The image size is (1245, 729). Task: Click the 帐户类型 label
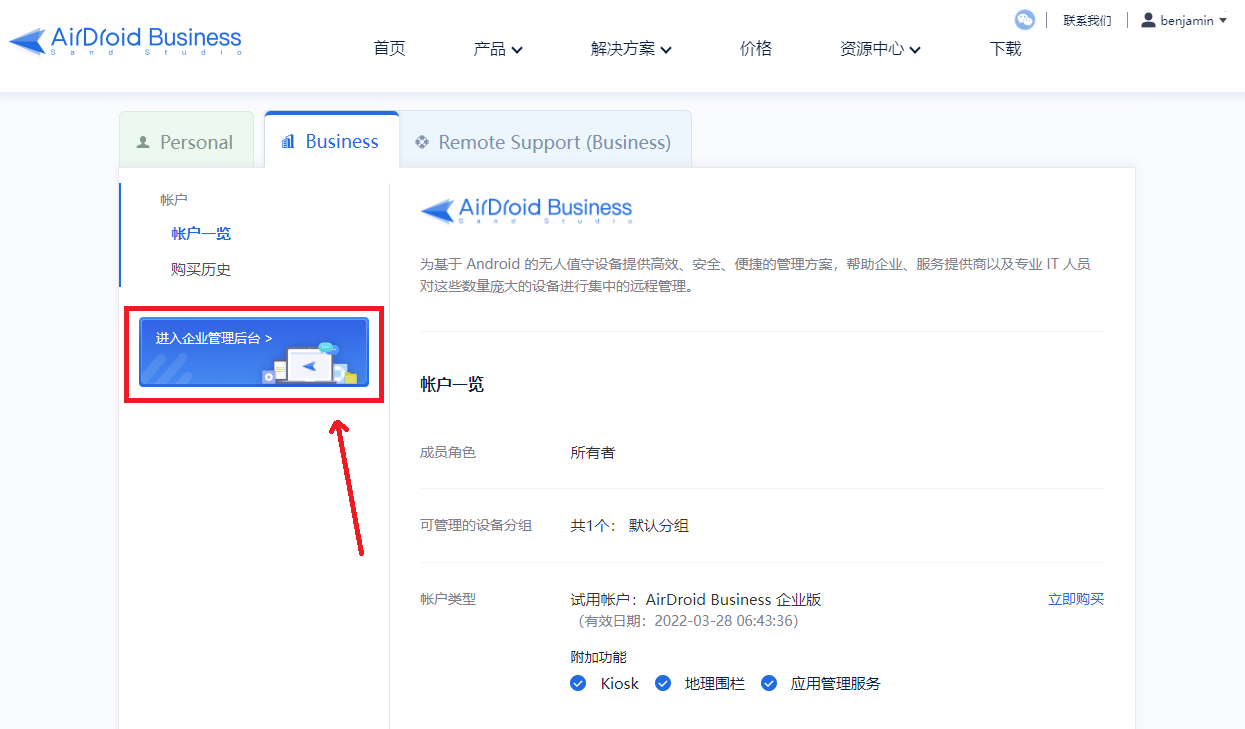[x=448, y=599]
